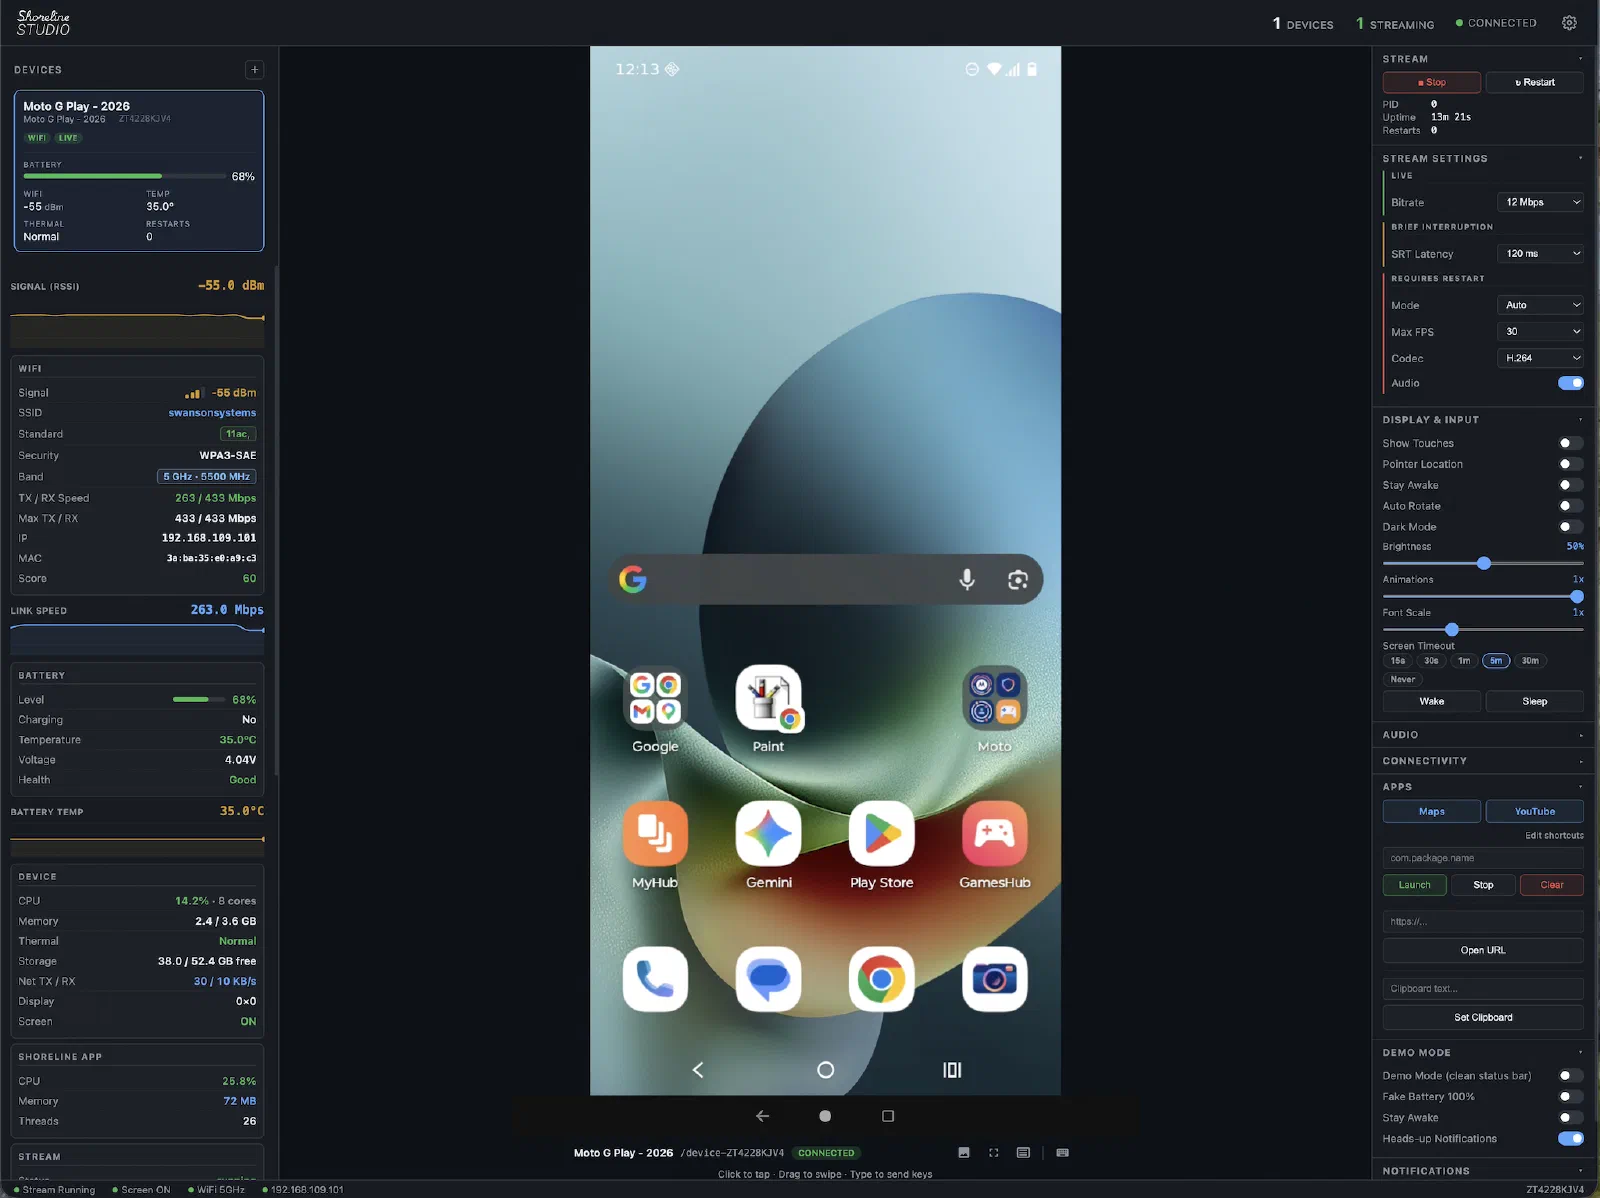Click Edit shortcuts link

pos(1554,836)
